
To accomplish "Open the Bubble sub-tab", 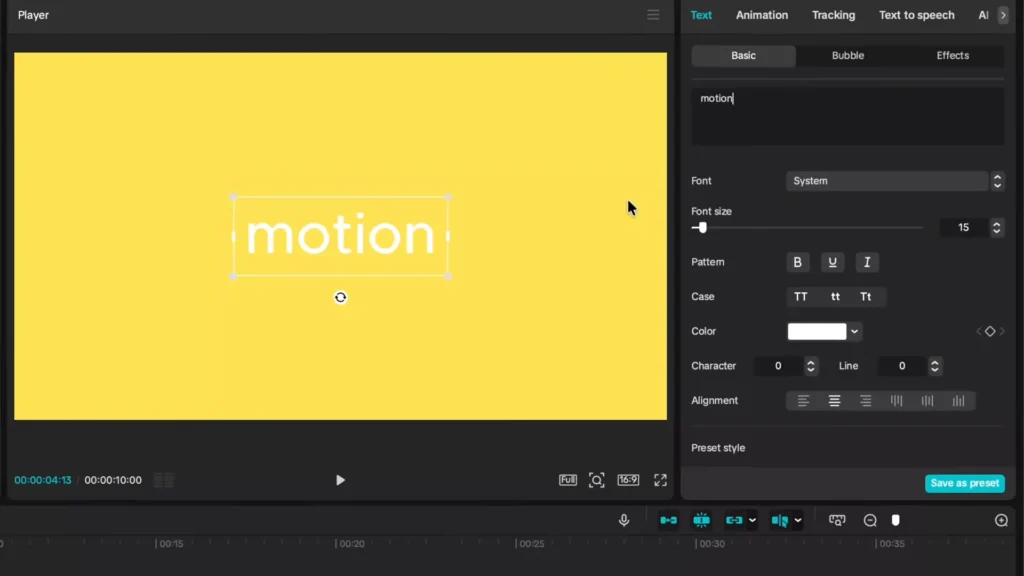I will (x=848, y=56).
